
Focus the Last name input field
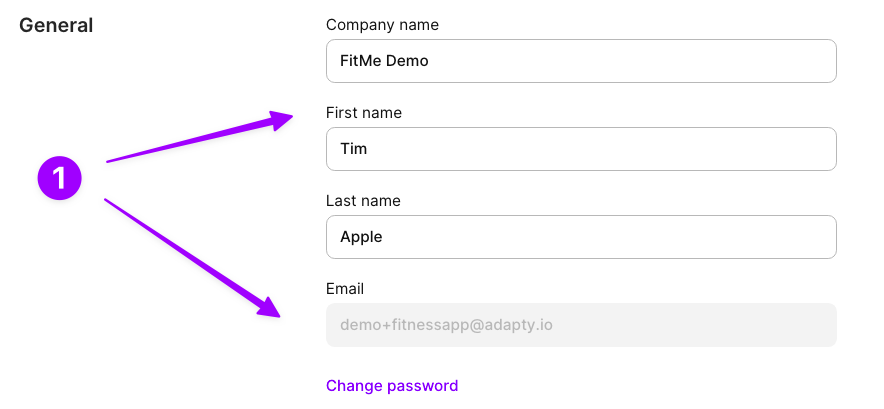581,237
